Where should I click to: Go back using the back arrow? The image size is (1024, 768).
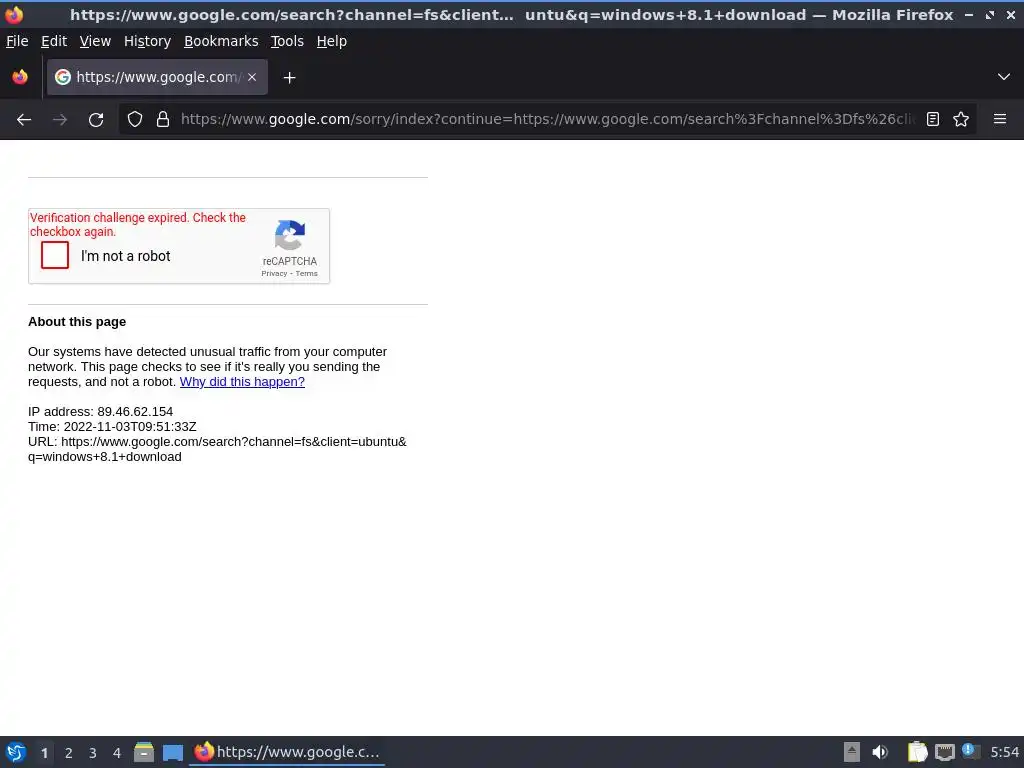coord(24,120)
